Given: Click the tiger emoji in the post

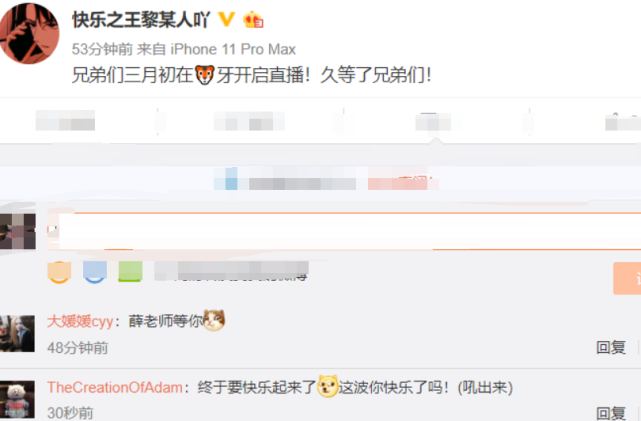Looking at the screenshot, I should point(205,75).
